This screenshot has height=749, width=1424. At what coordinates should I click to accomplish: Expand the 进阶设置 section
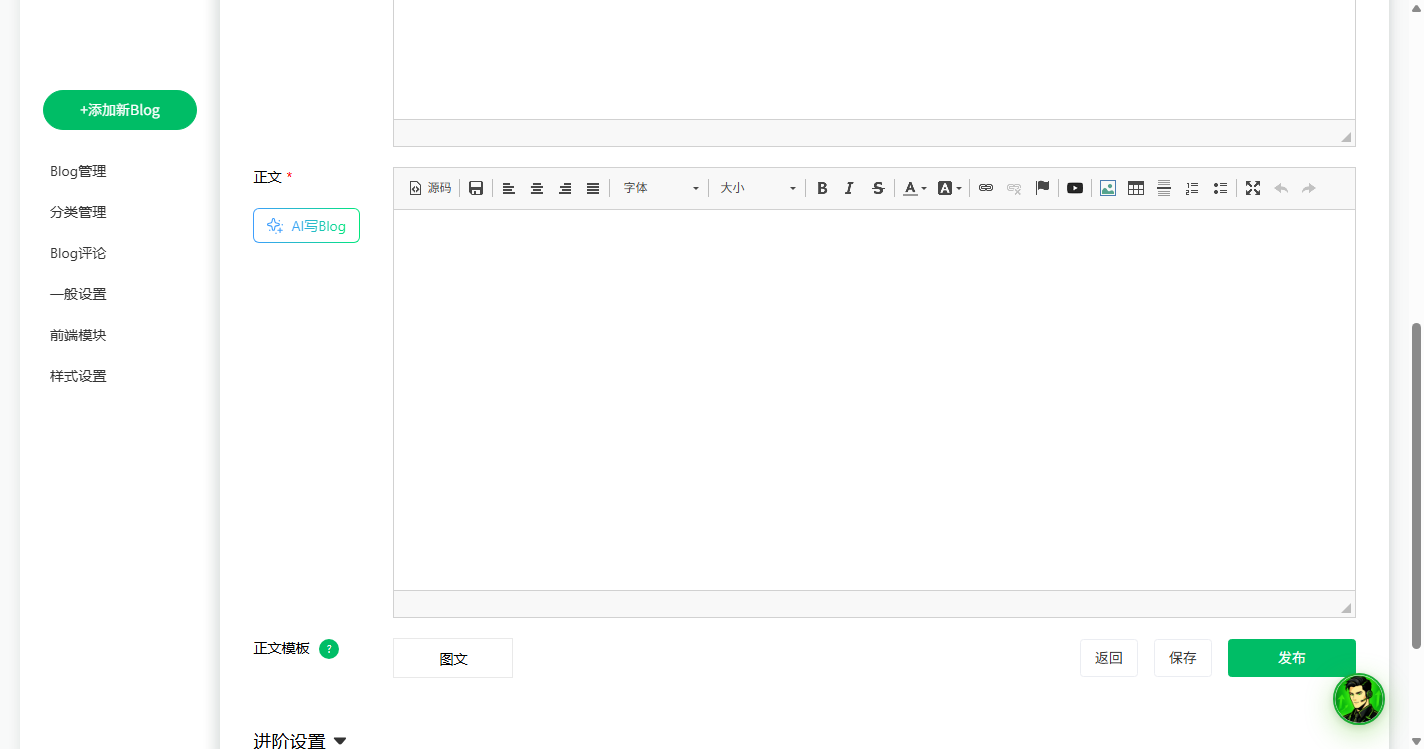300,741
